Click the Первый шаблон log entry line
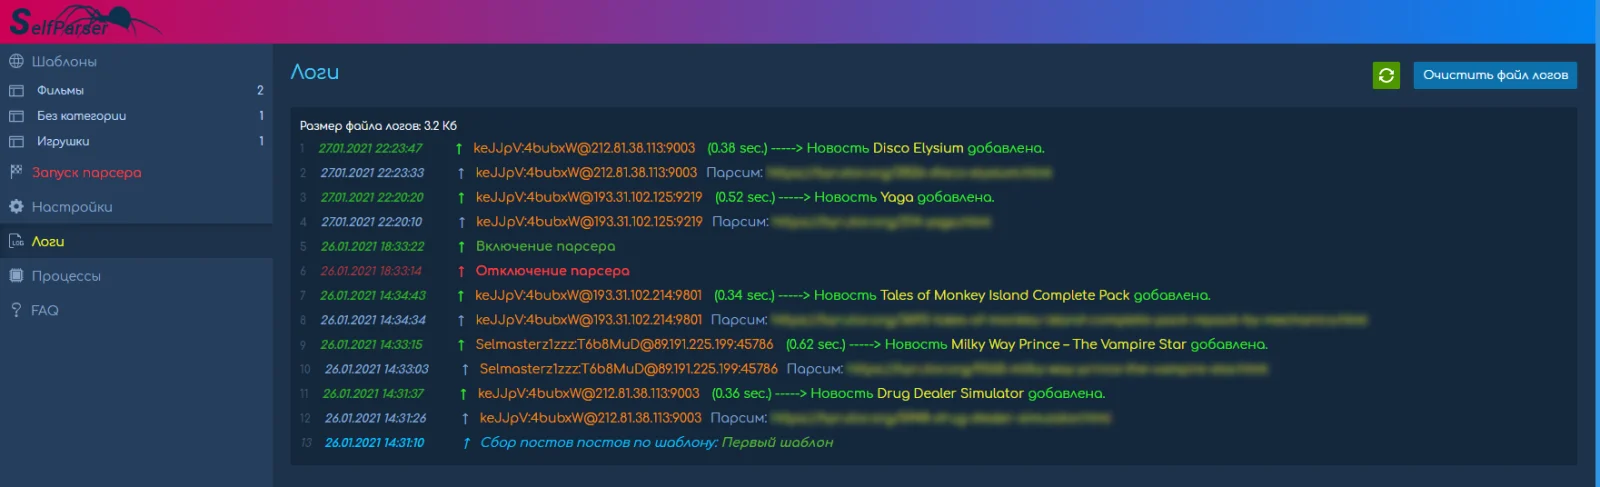 (656, 443)
